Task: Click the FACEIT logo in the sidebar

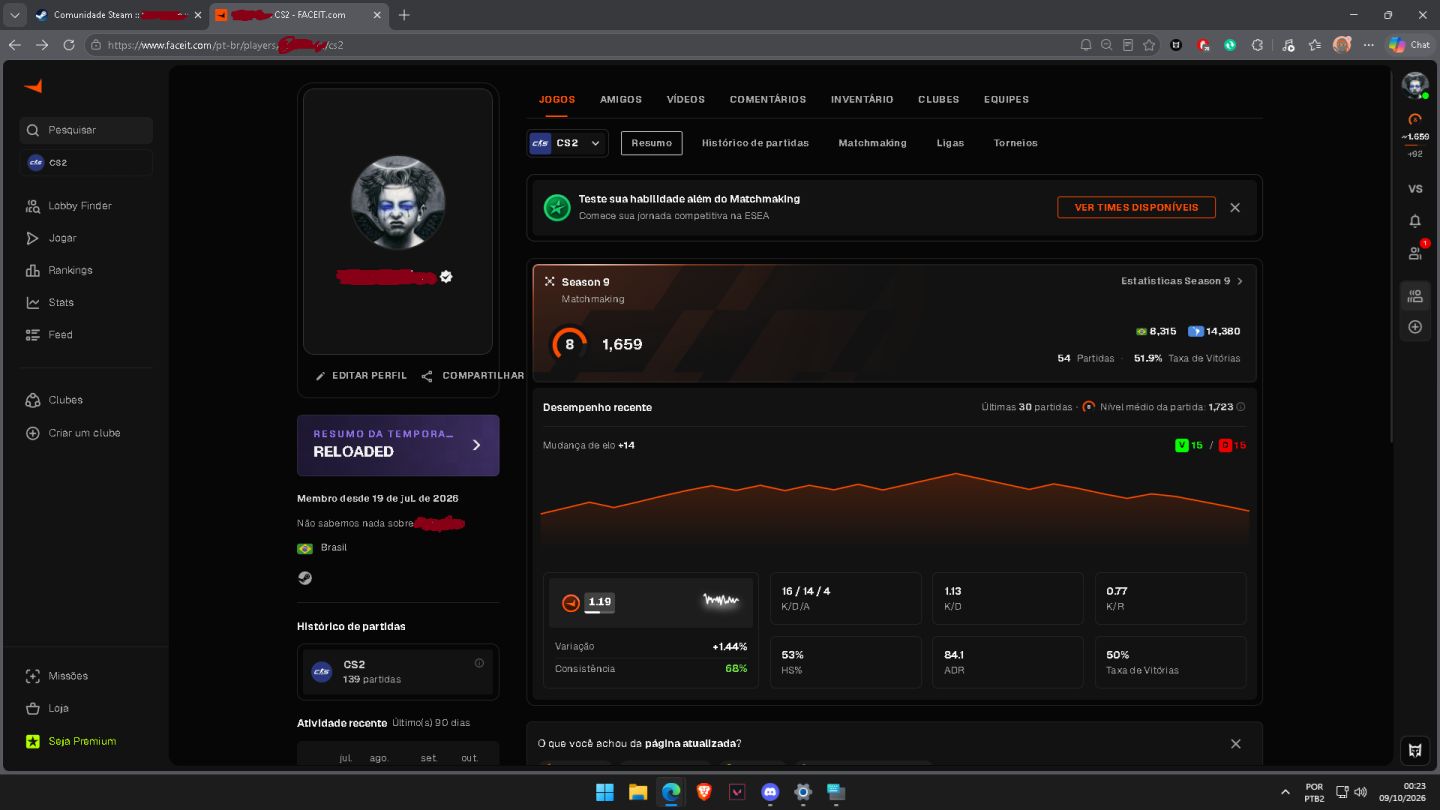Action: (33, 87)
